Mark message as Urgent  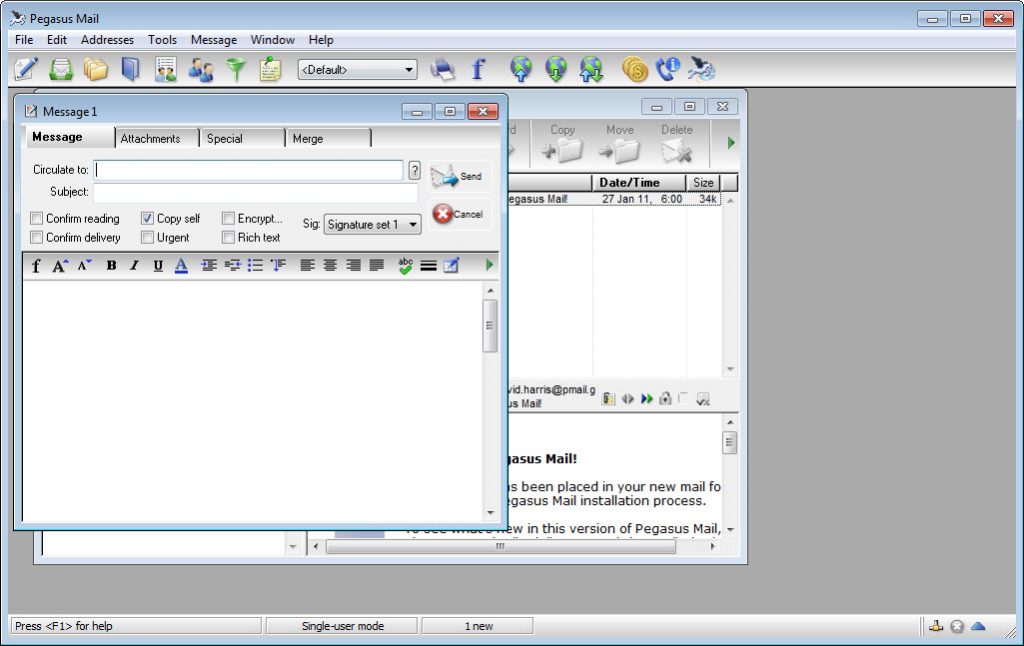pos(148,237)
